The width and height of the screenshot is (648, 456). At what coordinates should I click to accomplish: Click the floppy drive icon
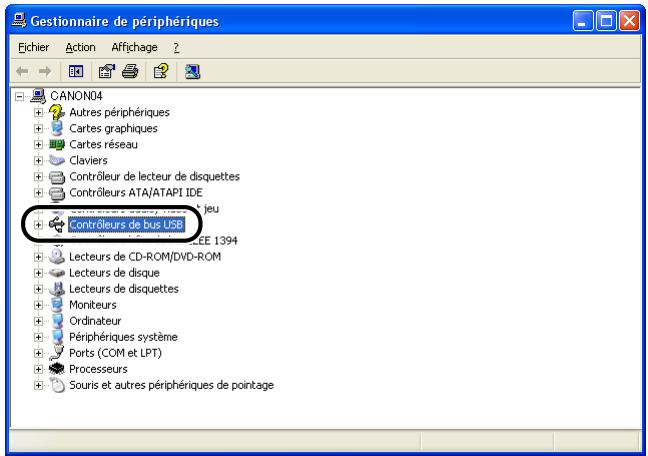click(57, 289)
